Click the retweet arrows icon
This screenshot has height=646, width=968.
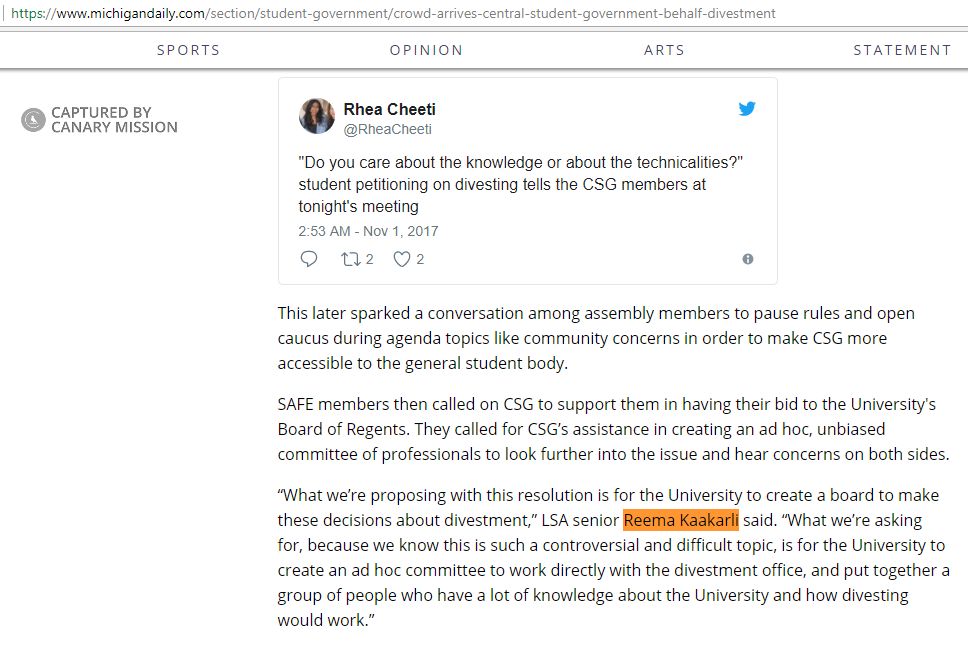350,259
